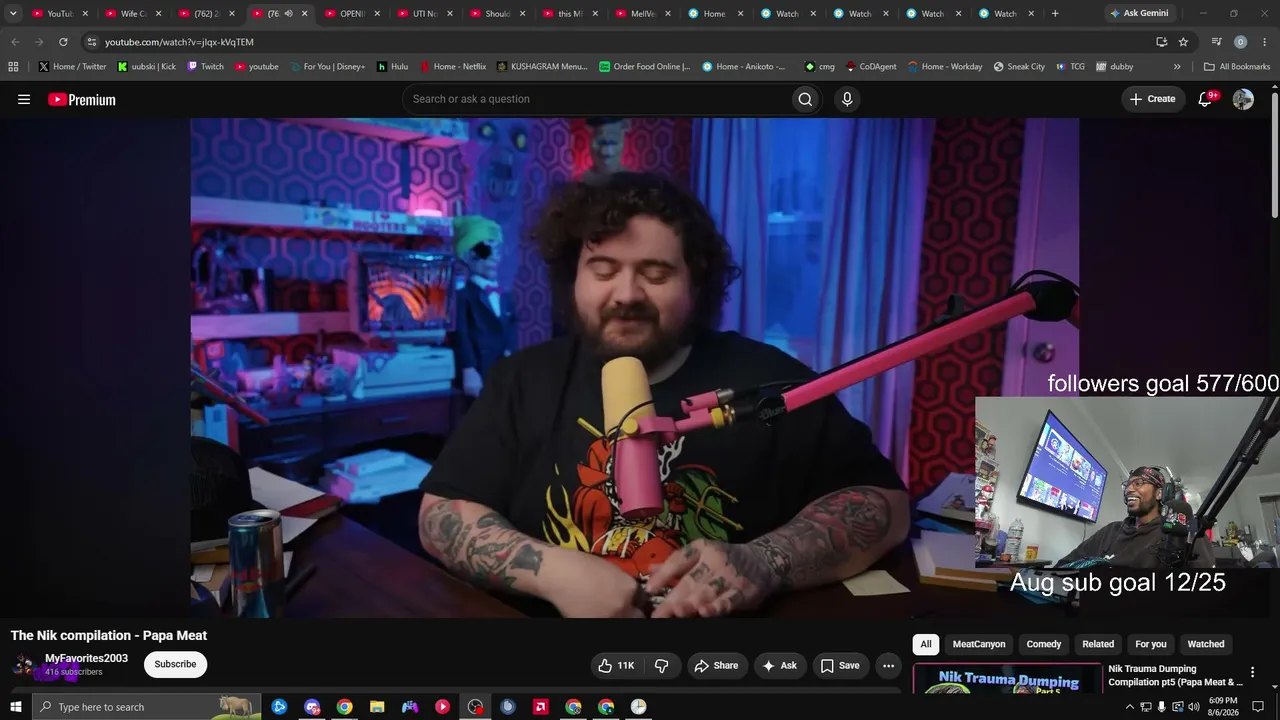Switch to the Wife tab
The height and width of the screenshot is (720, 1280).
[133, 14]
